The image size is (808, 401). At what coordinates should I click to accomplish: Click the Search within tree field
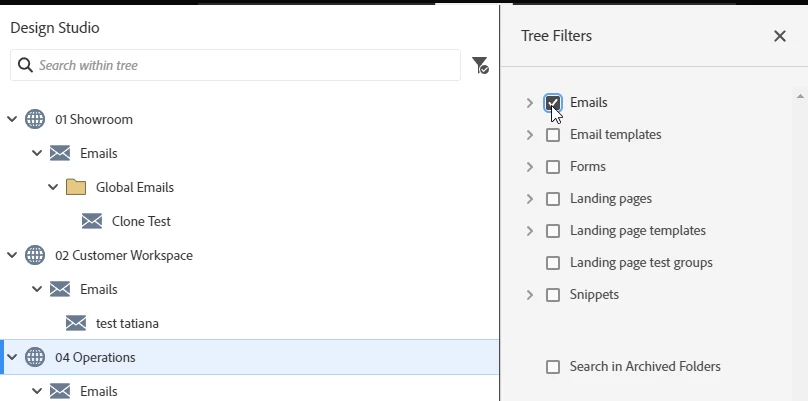click(235, 65)
